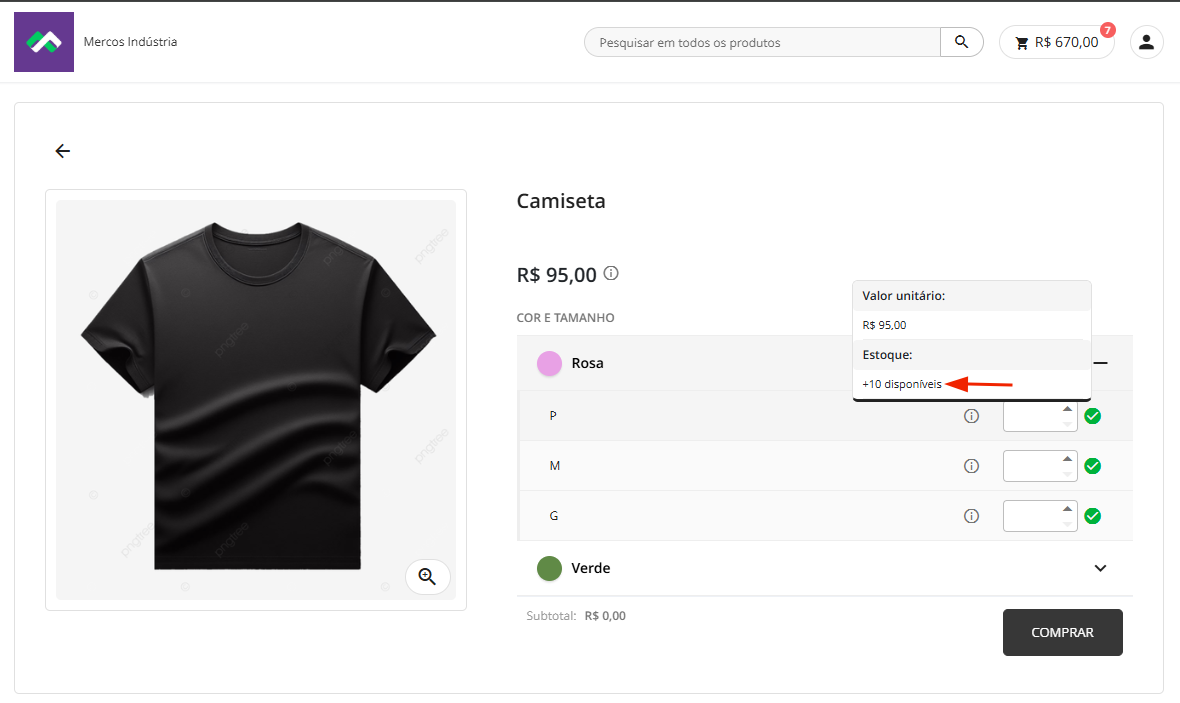The width and height of the screenshot is (1180, 703).
Task: Click the COMPRAR button
Action: click(x=1062, y=632)
